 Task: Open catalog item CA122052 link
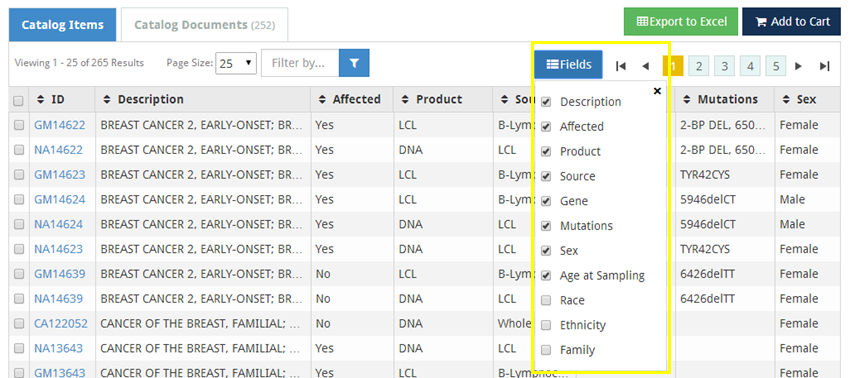pyautogui.click(x=61, y=324)
